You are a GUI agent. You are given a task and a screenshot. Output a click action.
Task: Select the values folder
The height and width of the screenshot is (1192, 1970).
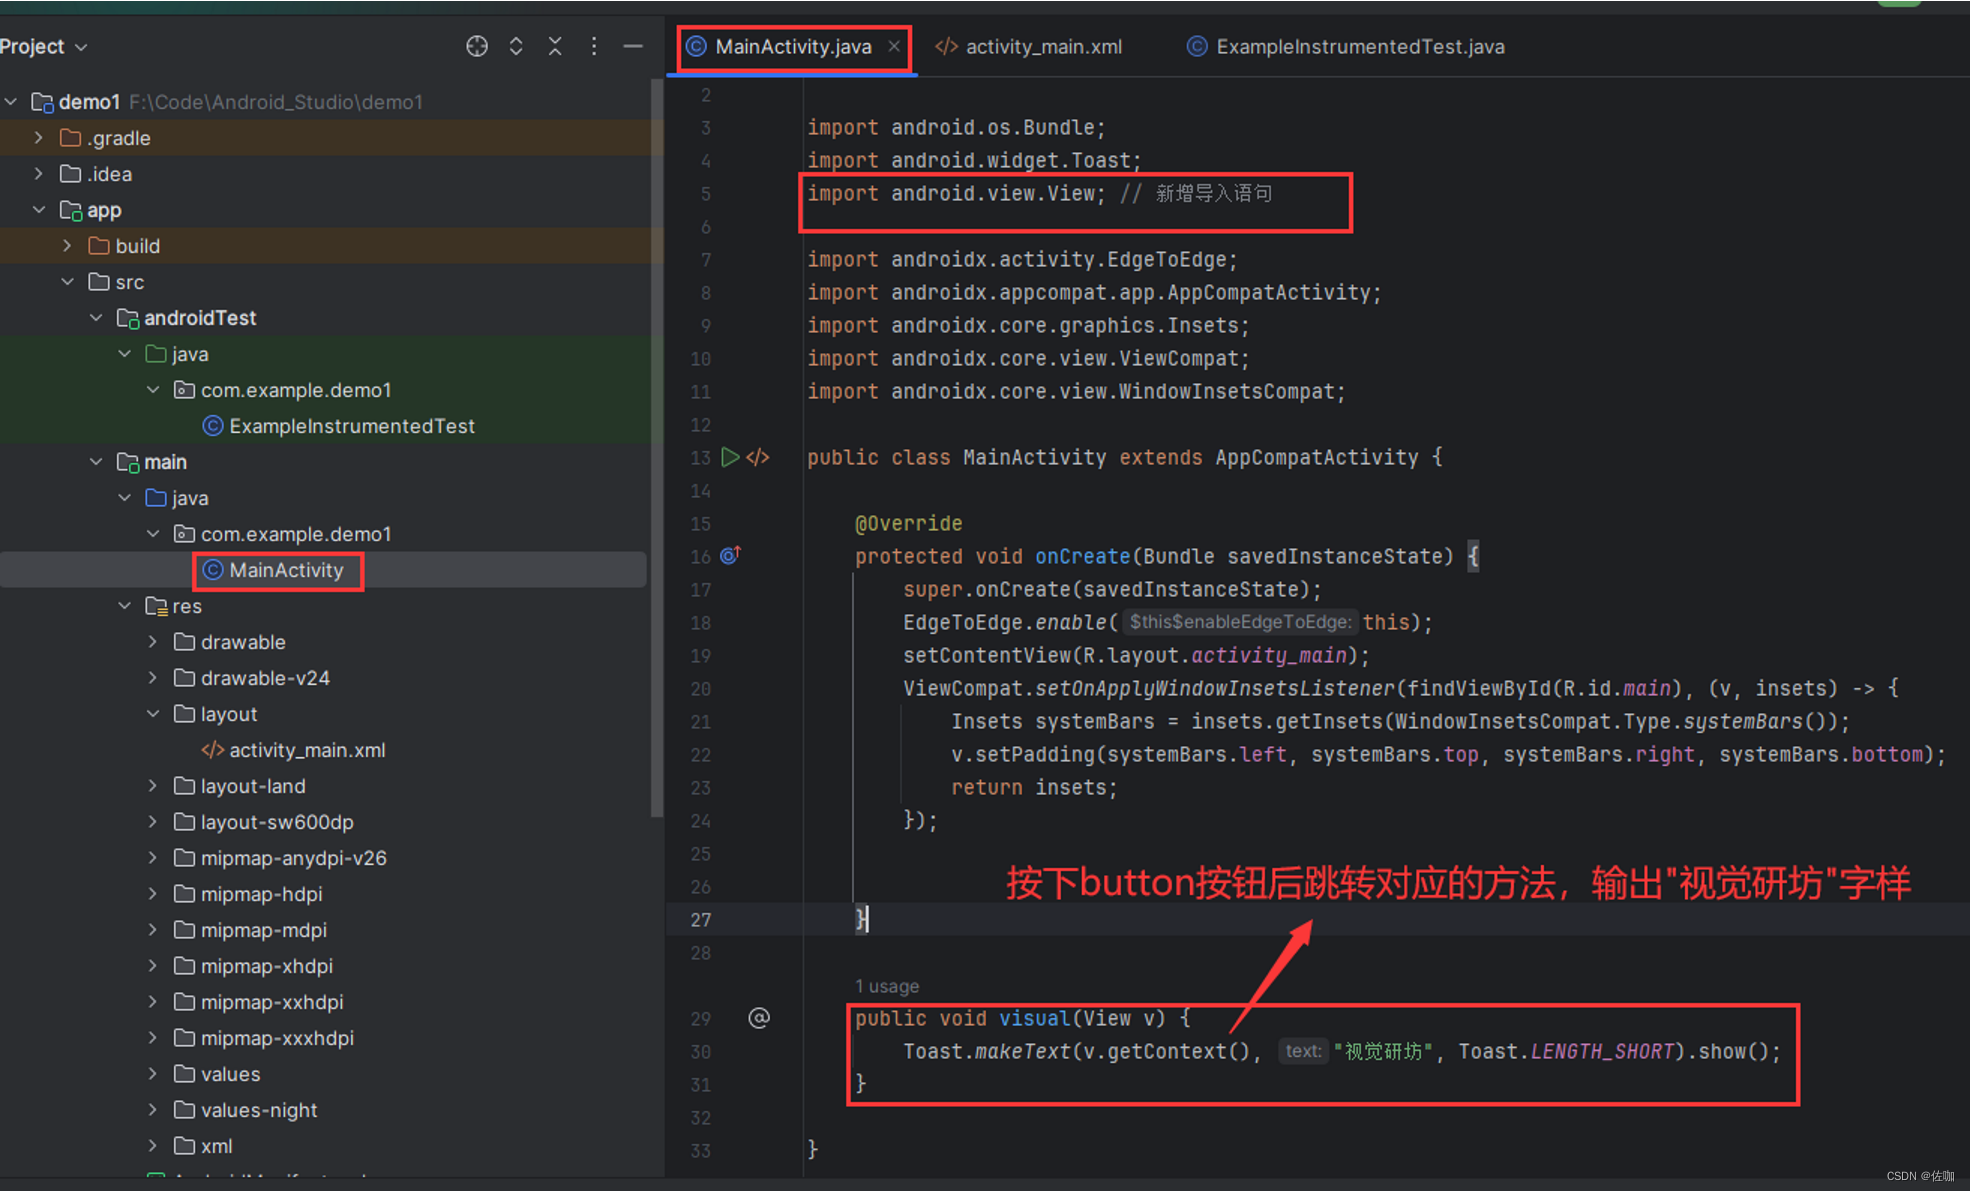pyautogui.click(x=217, y=1074)
